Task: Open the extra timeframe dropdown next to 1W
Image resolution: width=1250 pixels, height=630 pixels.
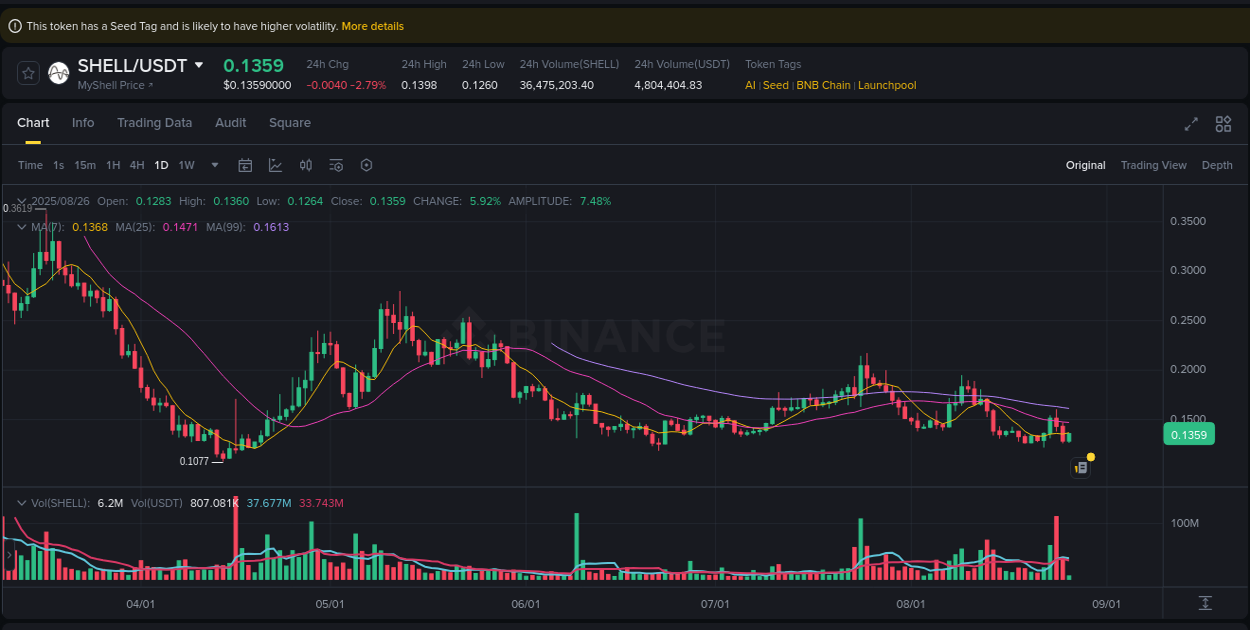Action: 213,165
